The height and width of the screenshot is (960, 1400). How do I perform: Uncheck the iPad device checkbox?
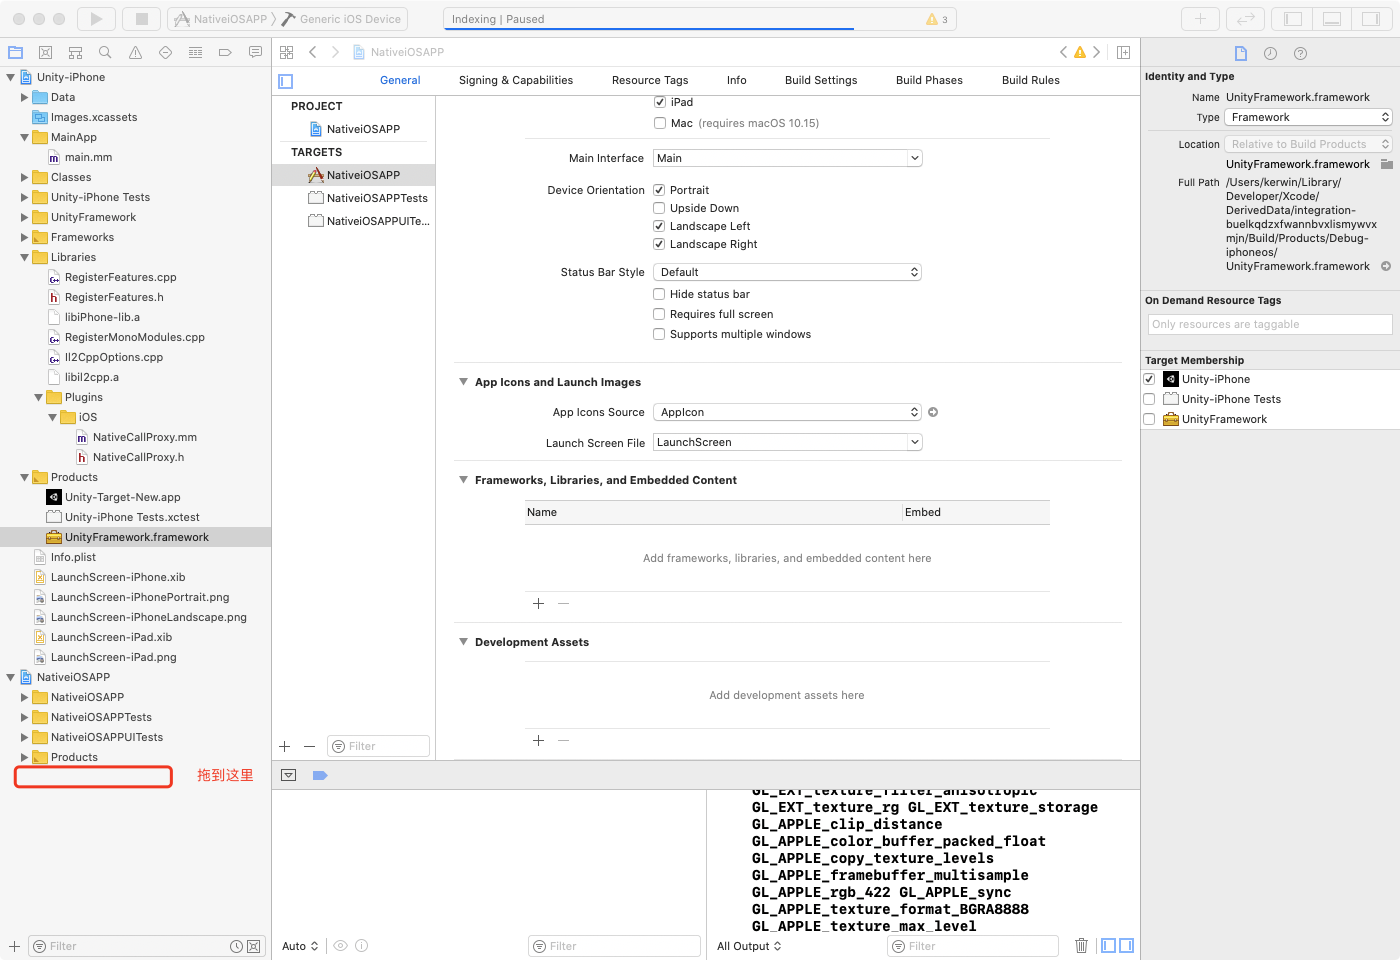pyautogui.click(x=660, y=102)
